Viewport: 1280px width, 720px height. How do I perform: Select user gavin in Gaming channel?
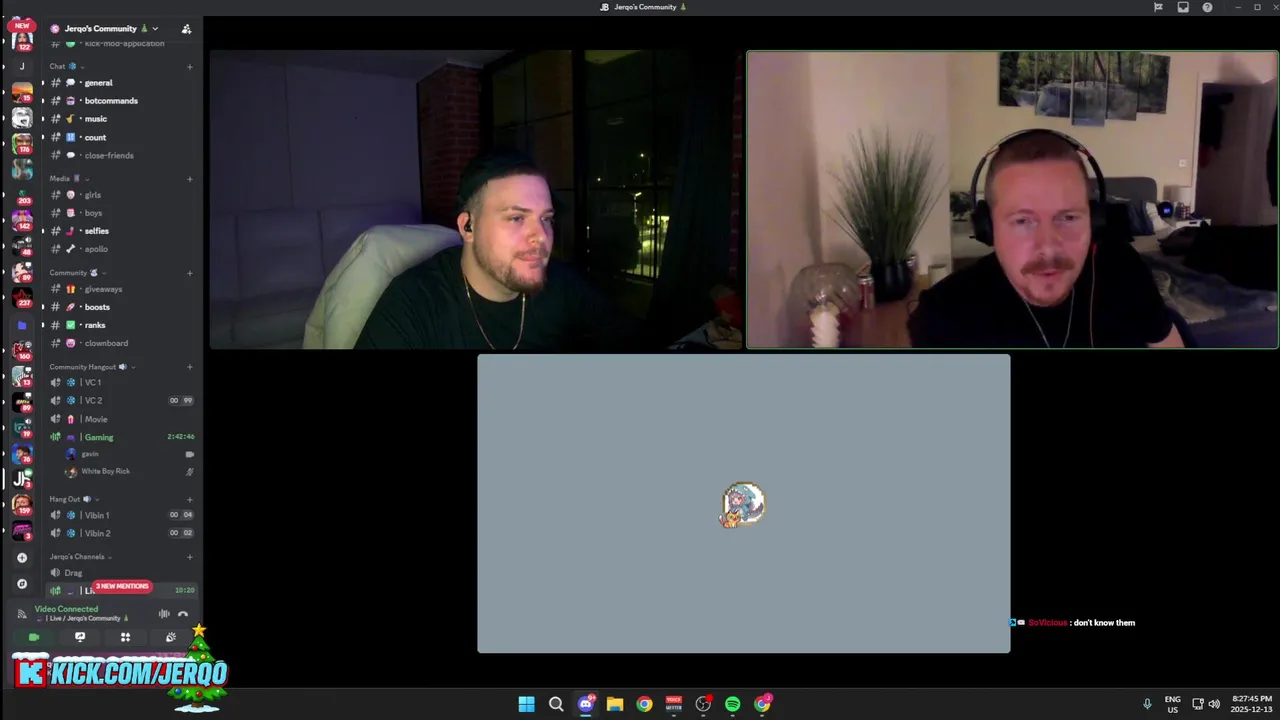click(128, 454)
